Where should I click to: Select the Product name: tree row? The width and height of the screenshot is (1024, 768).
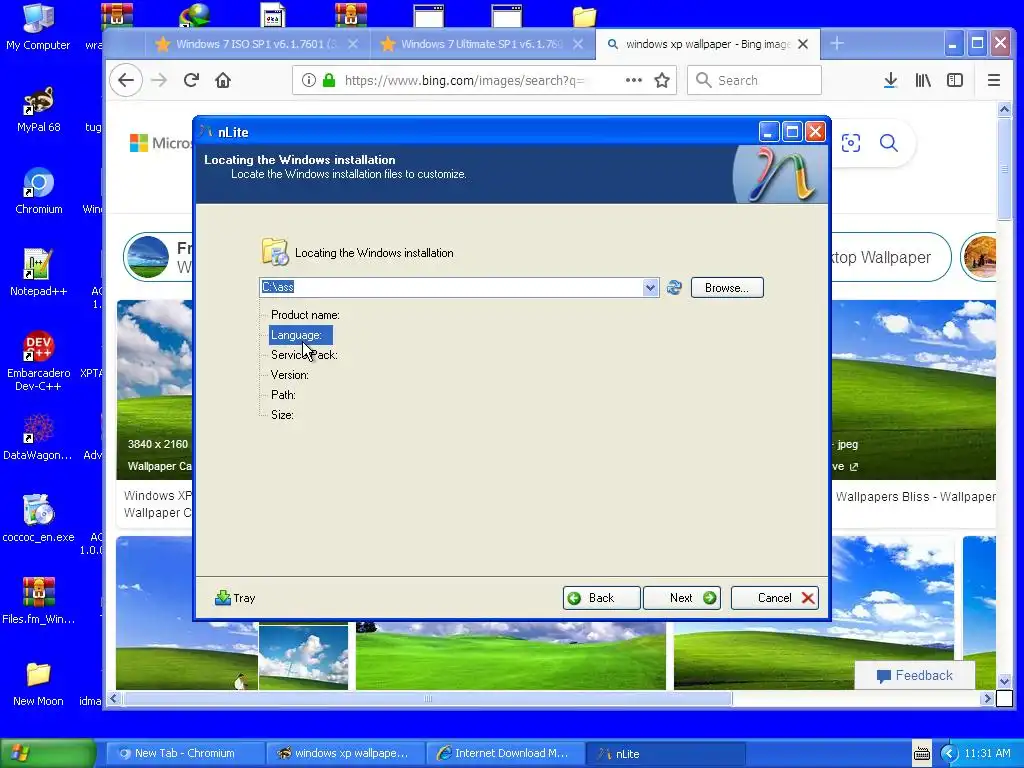(305, 315)
